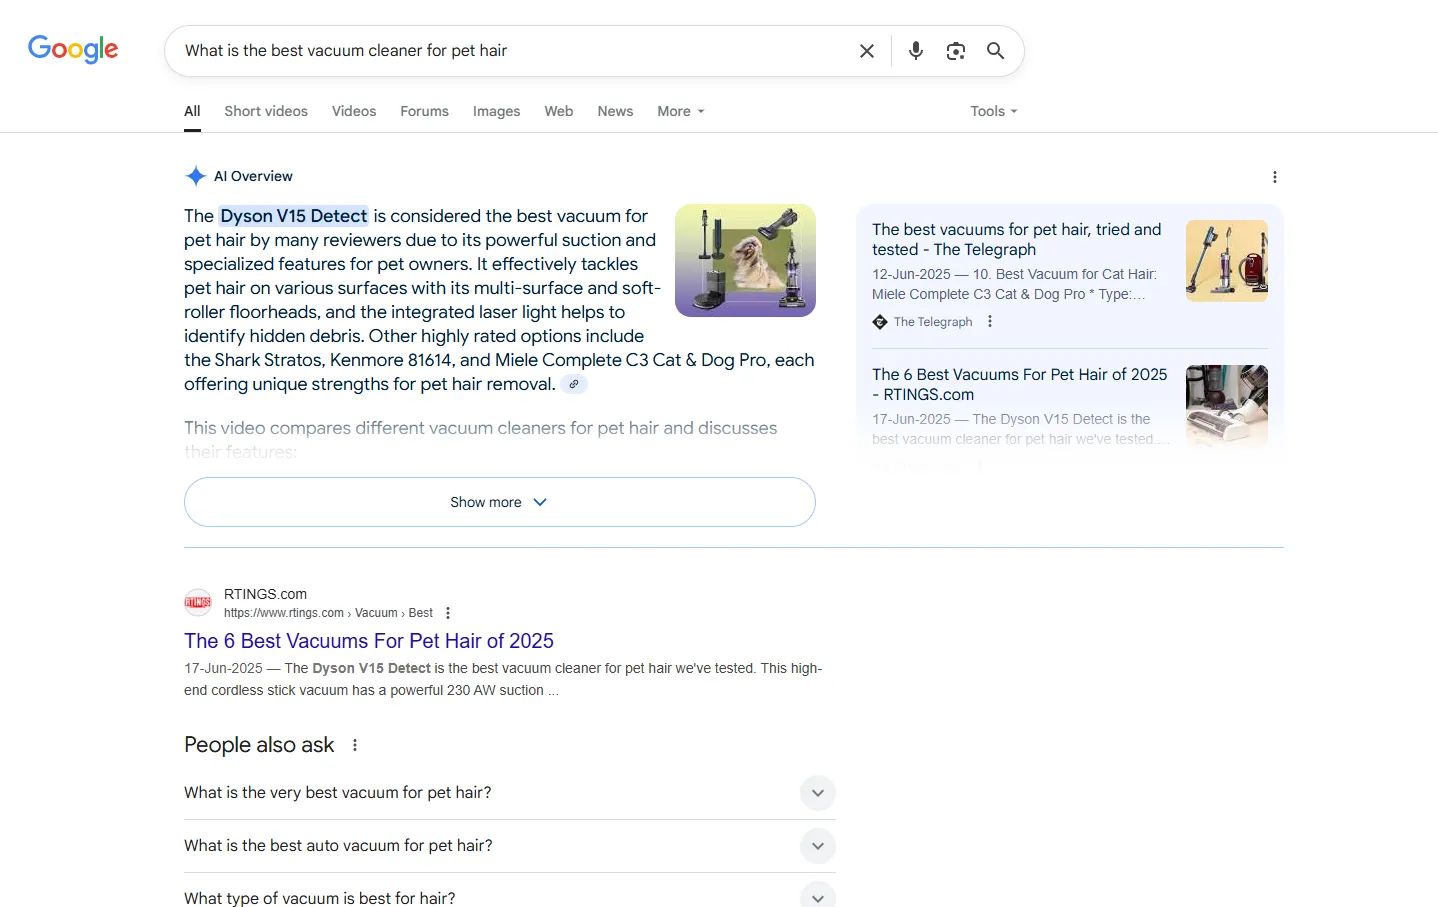This screenshot has height=907, width=1438.
Task: Switch to Videos tab
Action: coord(354,111)
